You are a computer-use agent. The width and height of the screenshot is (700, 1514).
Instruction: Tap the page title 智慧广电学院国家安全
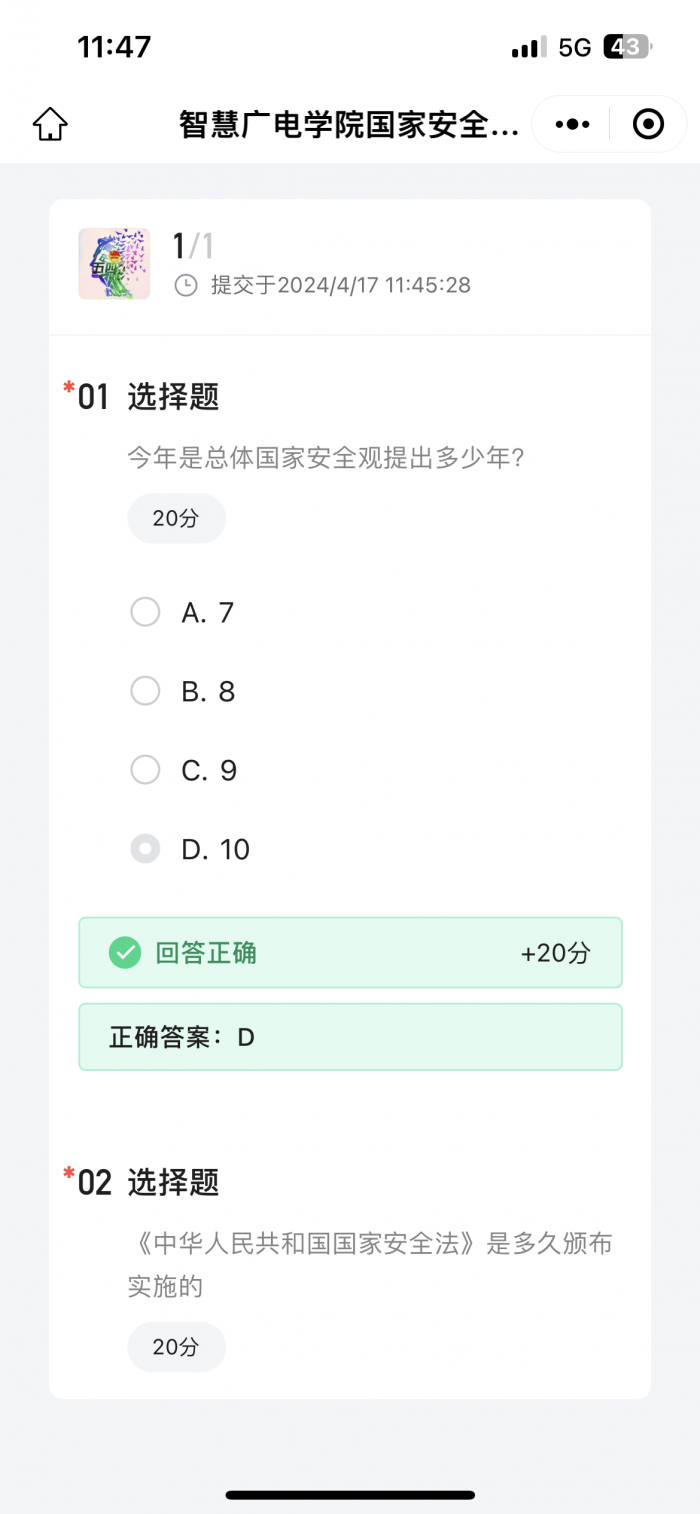coord(350,125)
